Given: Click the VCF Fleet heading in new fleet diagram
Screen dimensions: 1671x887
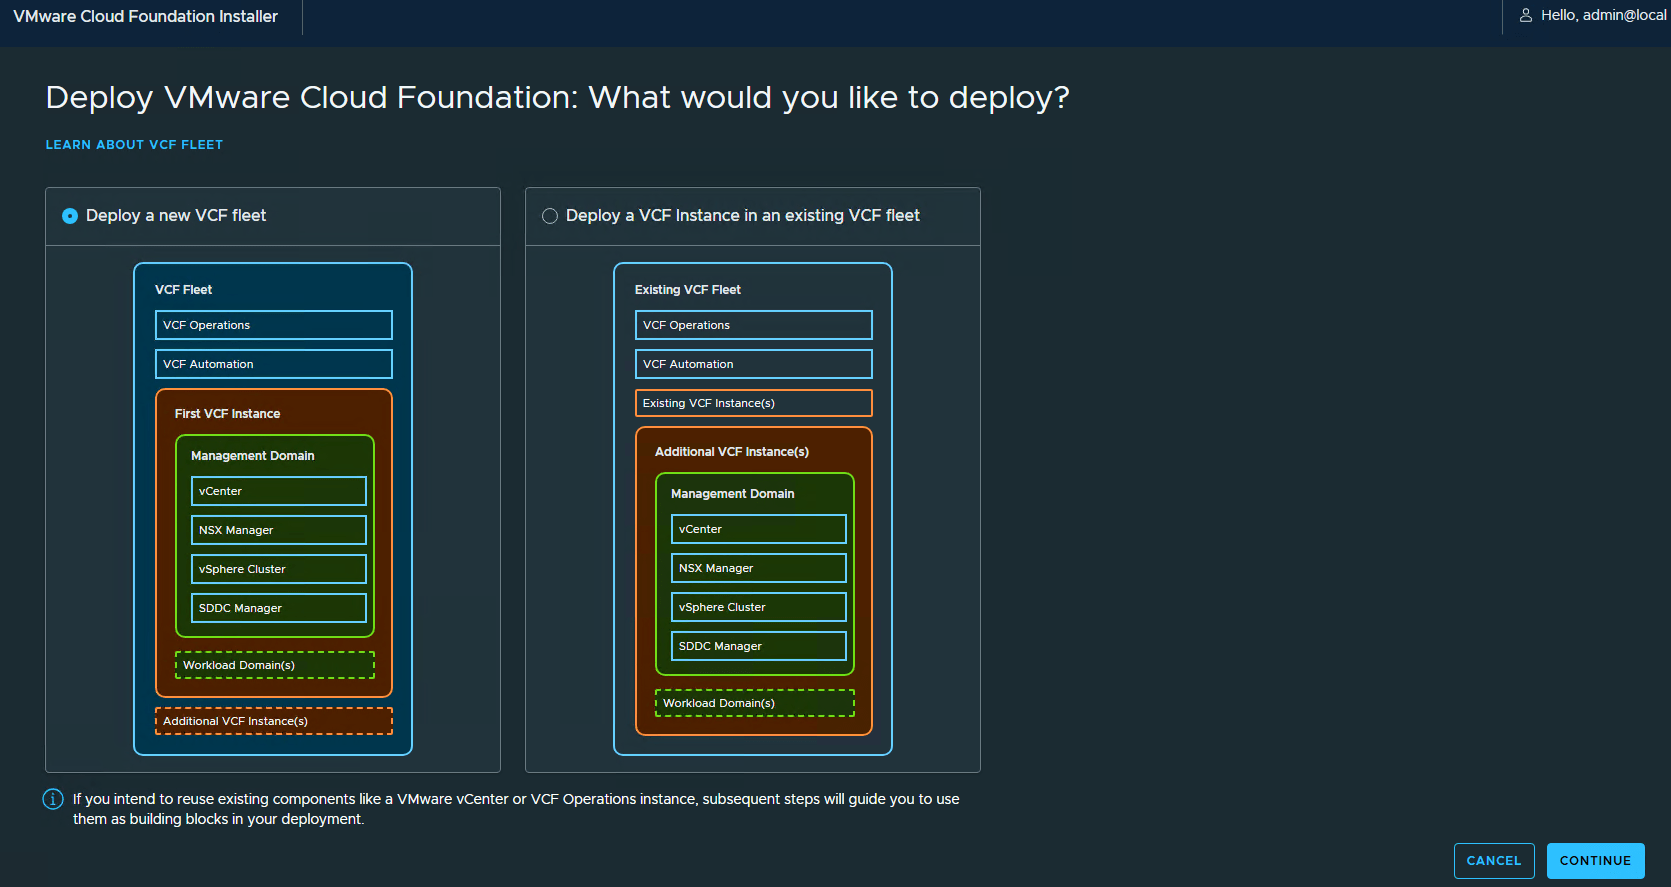Looking at the screenshot, I should pyautogui.click(x=184, y=290).
